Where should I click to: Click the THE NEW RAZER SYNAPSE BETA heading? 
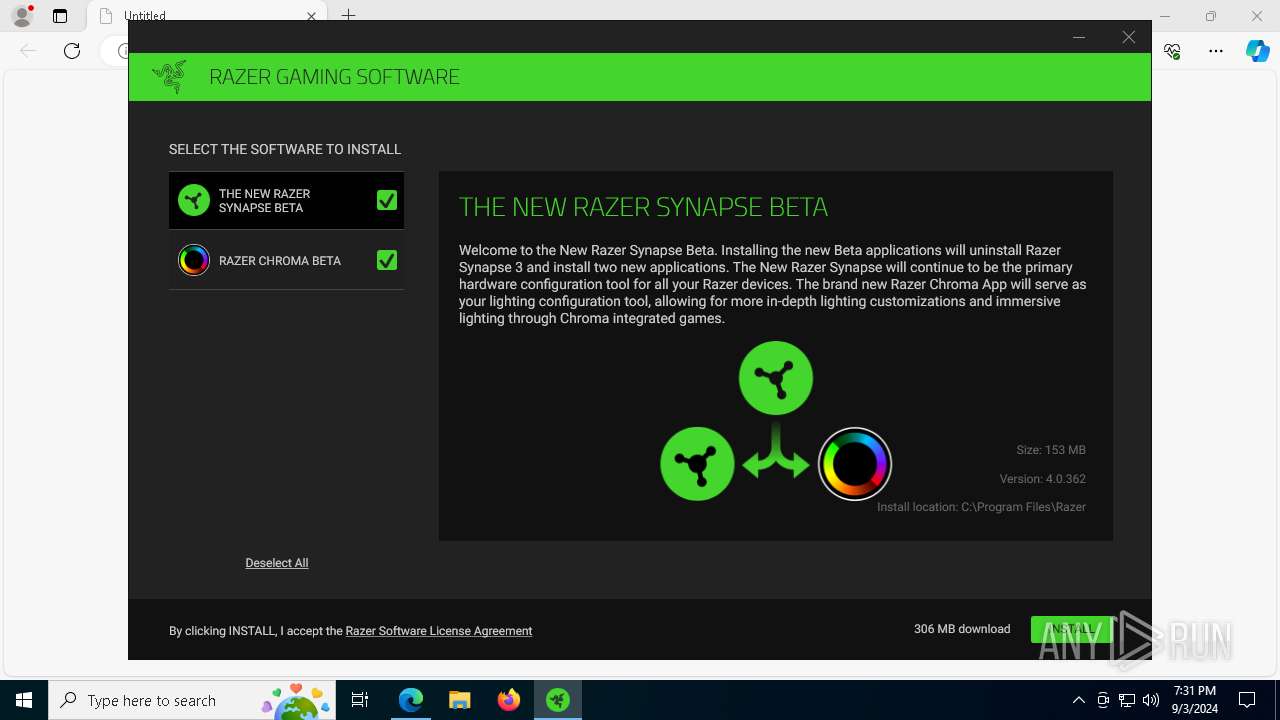pos(644,207)
